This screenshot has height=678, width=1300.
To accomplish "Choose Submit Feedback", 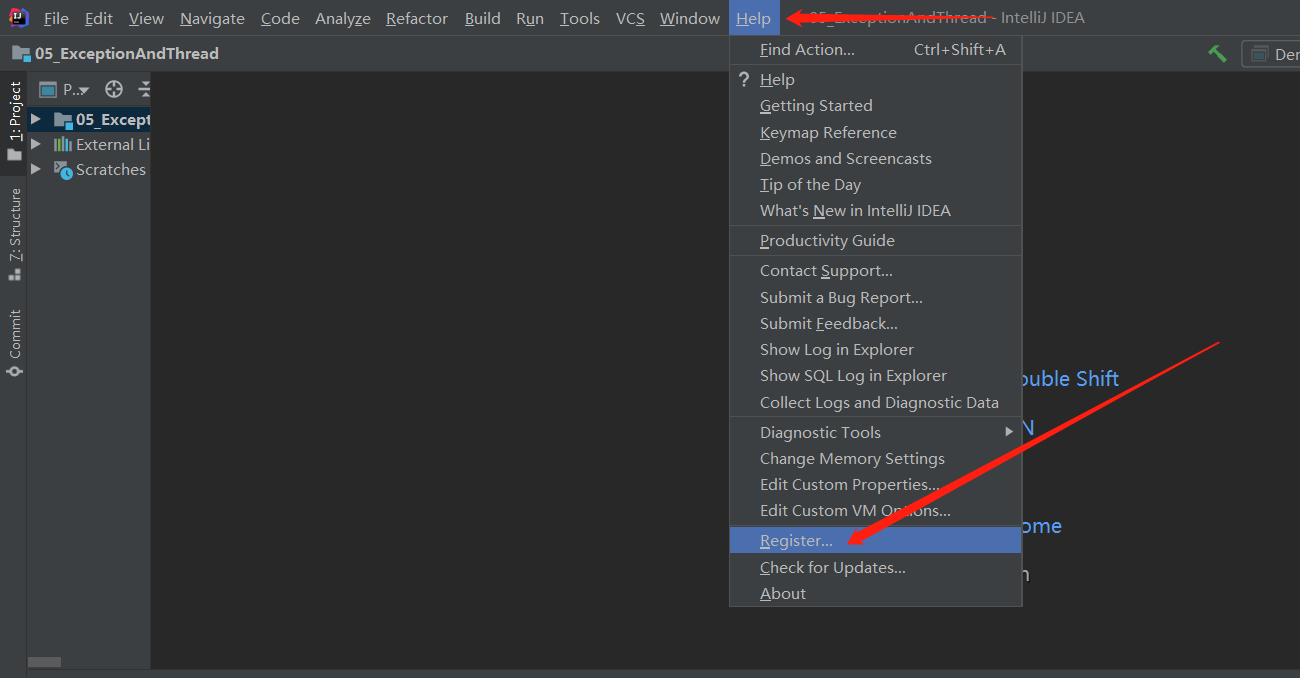I will pyautogui.click(x=875, y=323).
